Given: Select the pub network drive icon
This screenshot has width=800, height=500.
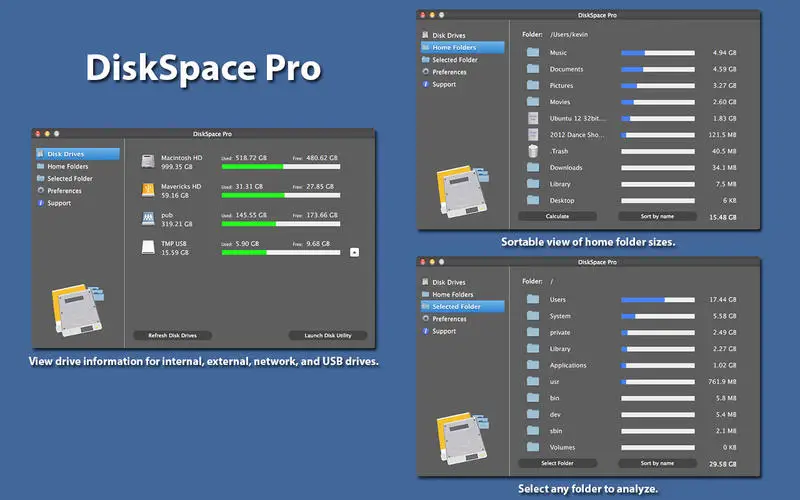Looking at the screenshot, I should (148, 219).
